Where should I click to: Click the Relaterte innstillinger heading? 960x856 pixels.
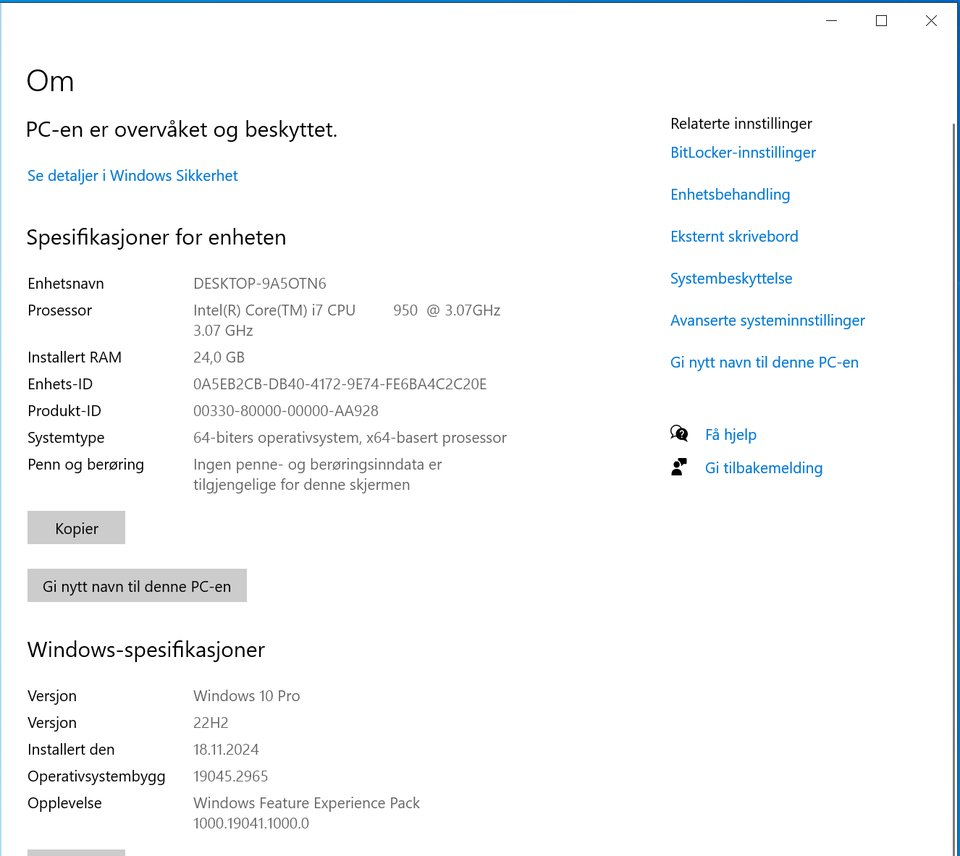tap(741, 124)
